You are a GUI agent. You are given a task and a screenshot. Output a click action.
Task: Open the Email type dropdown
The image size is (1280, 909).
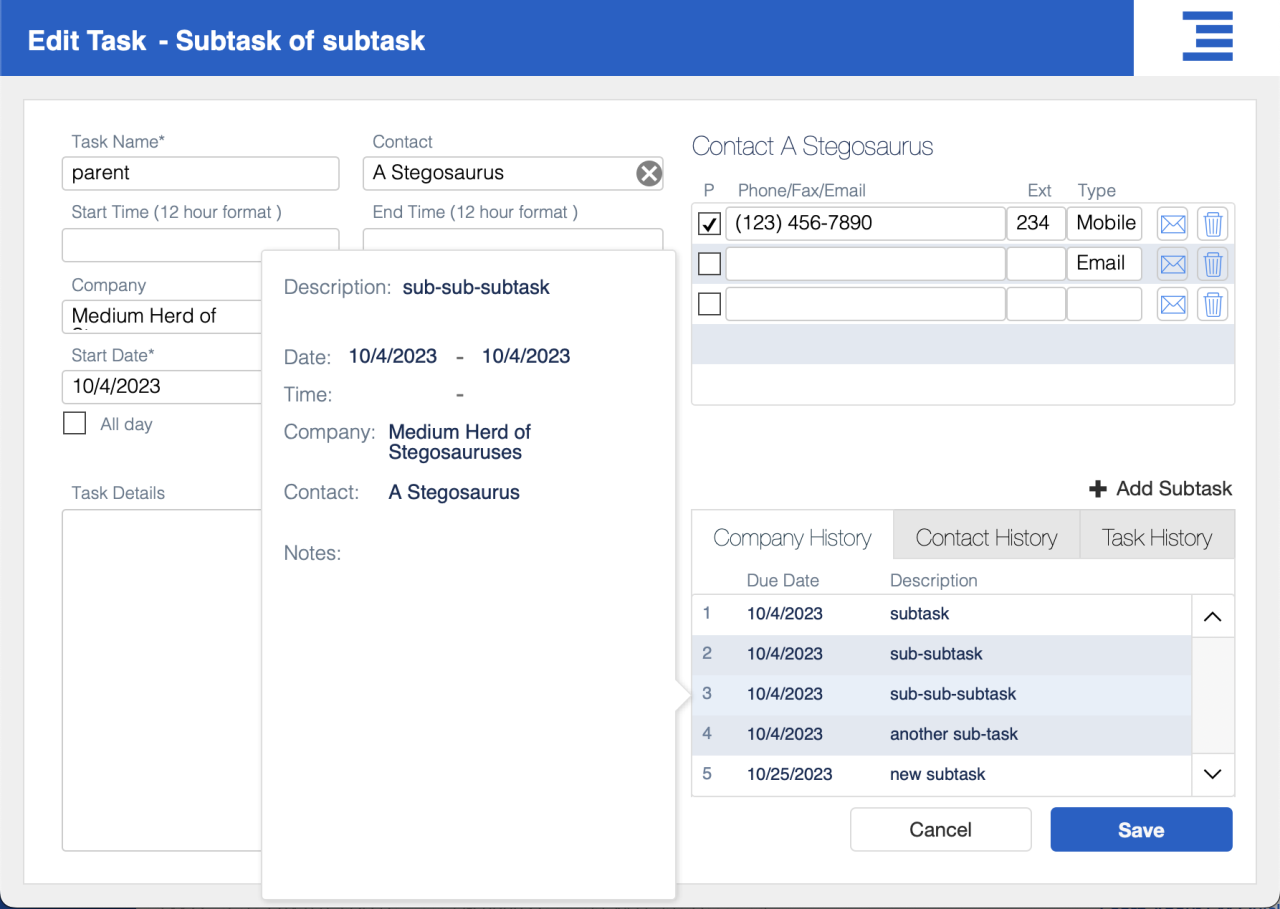1104,263
